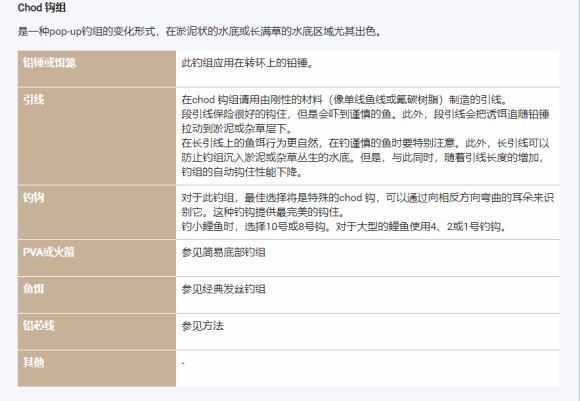This screenshot has width=580, height=401.
Task: Click the dash in the '其他' row
Action: point(183,363)
